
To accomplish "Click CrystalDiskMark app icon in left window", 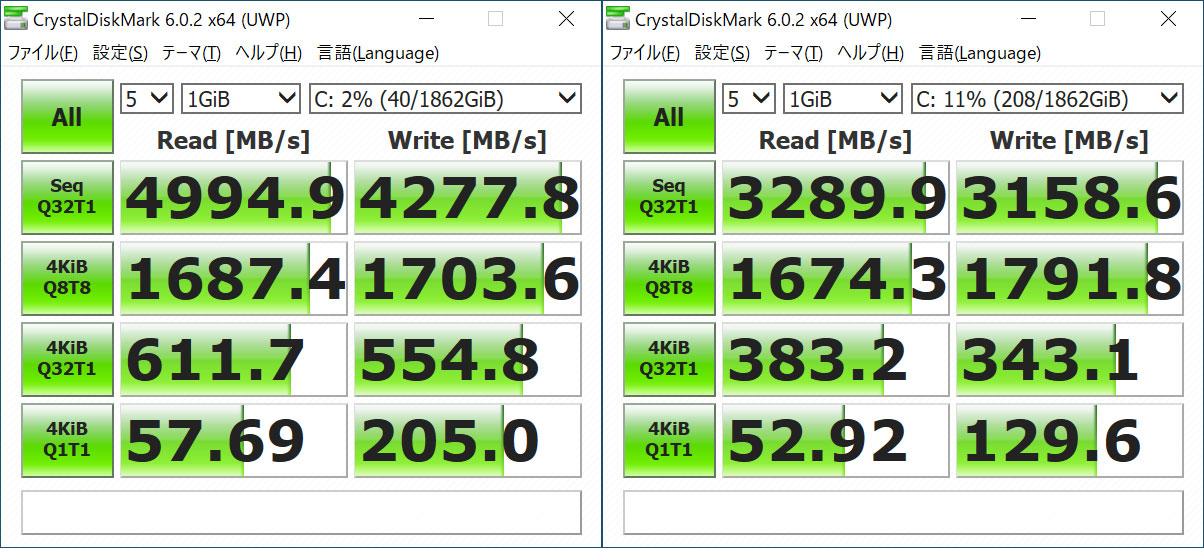I will point(17,19).
